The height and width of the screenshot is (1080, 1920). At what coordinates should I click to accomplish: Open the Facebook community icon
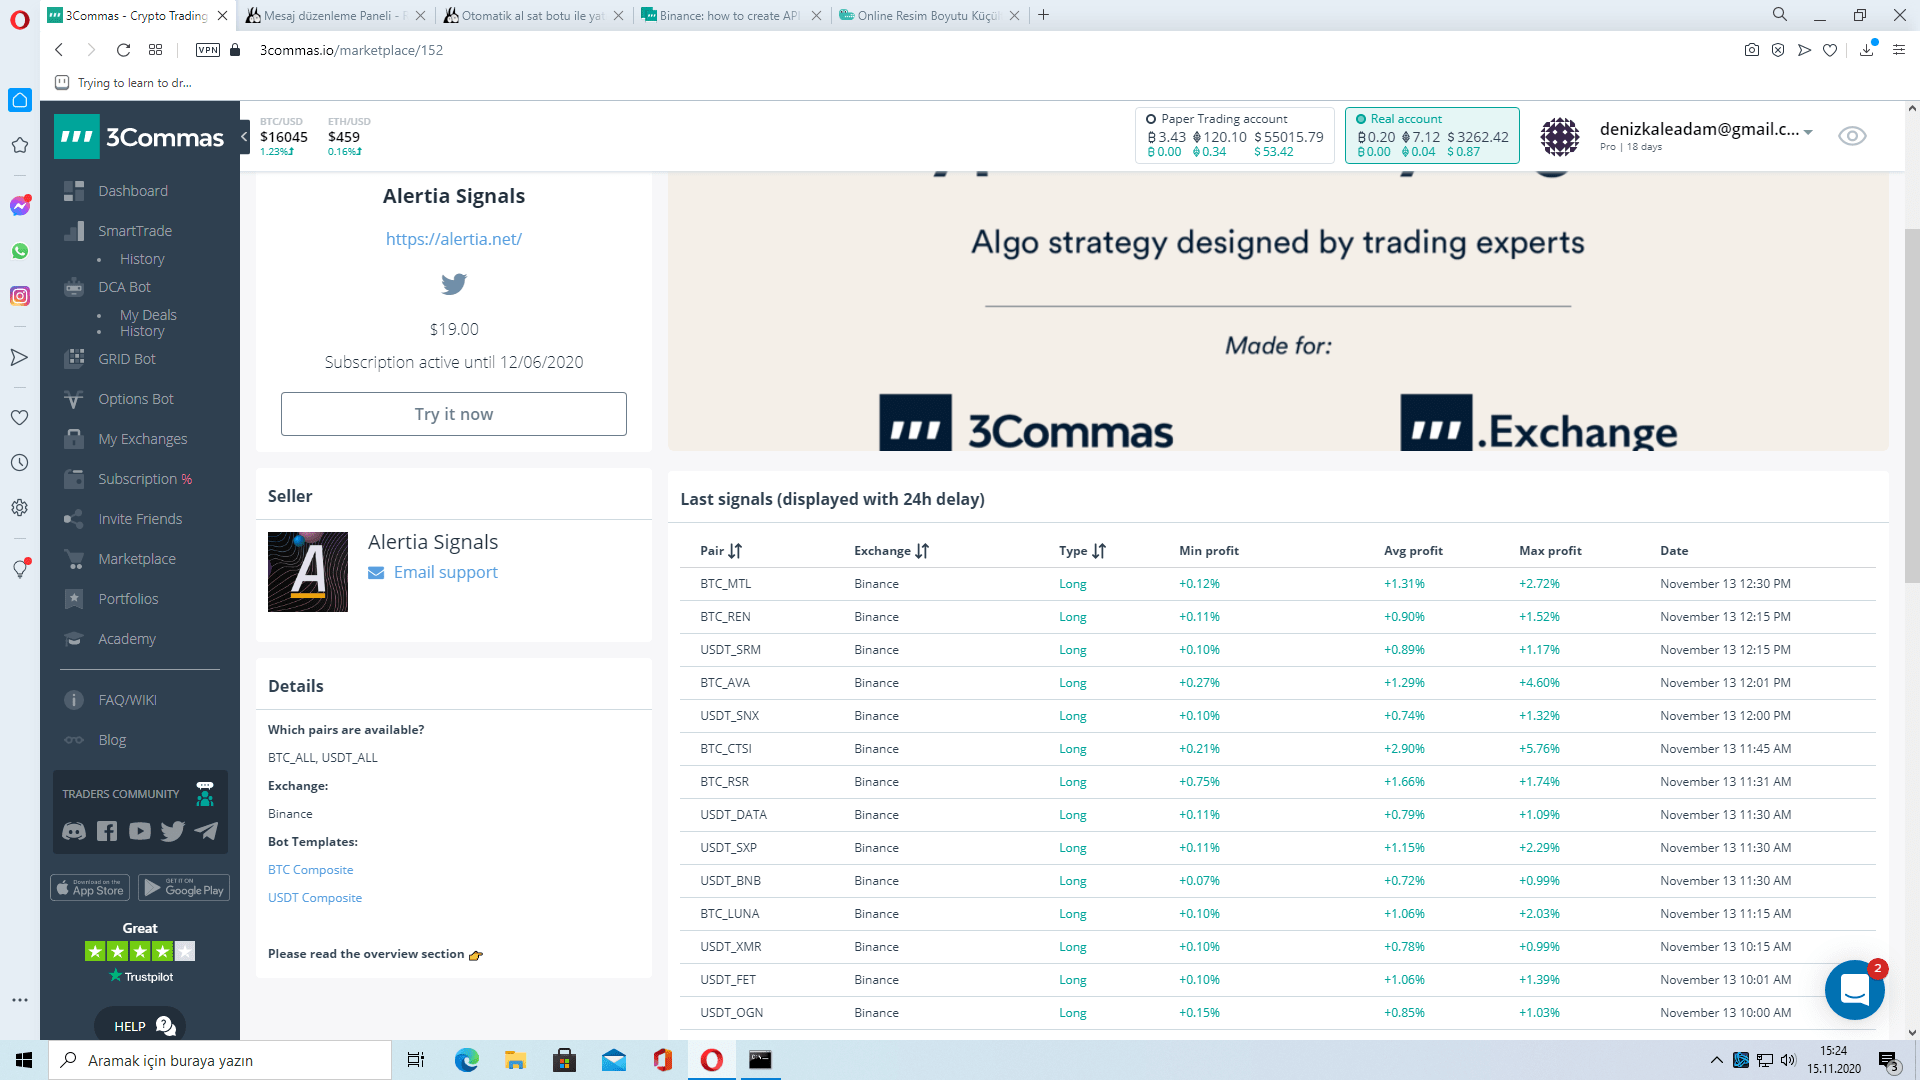[x=107, y=831]
